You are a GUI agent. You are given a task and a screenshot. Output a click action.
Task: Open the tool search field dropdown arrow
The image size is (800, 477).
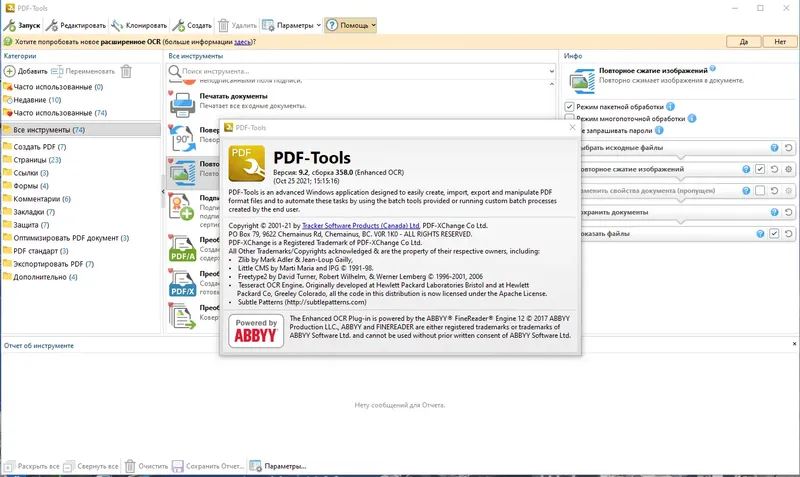point(552,71)
